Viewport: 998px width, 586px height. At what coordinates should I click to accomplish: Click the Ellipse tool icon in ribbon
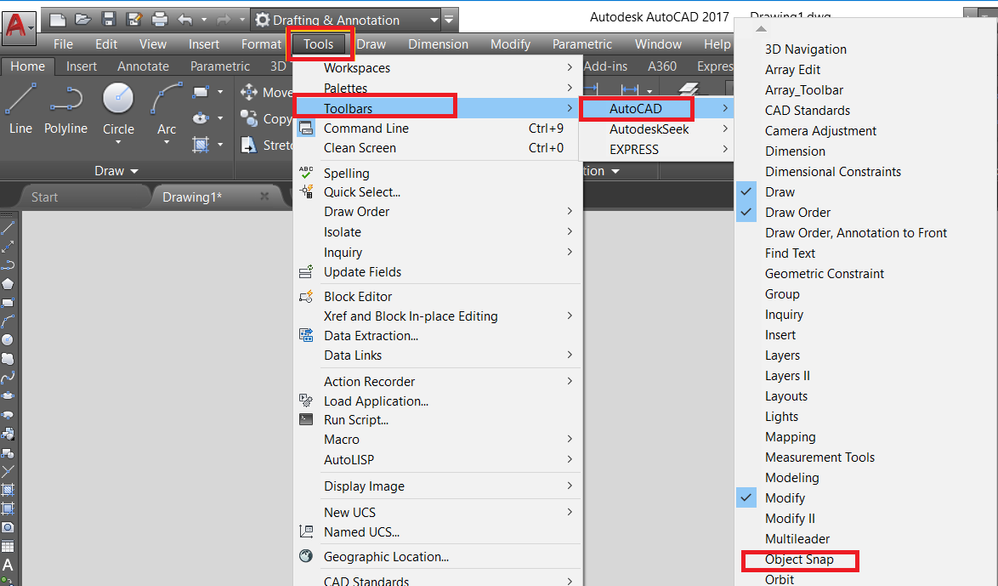(200, 118)
